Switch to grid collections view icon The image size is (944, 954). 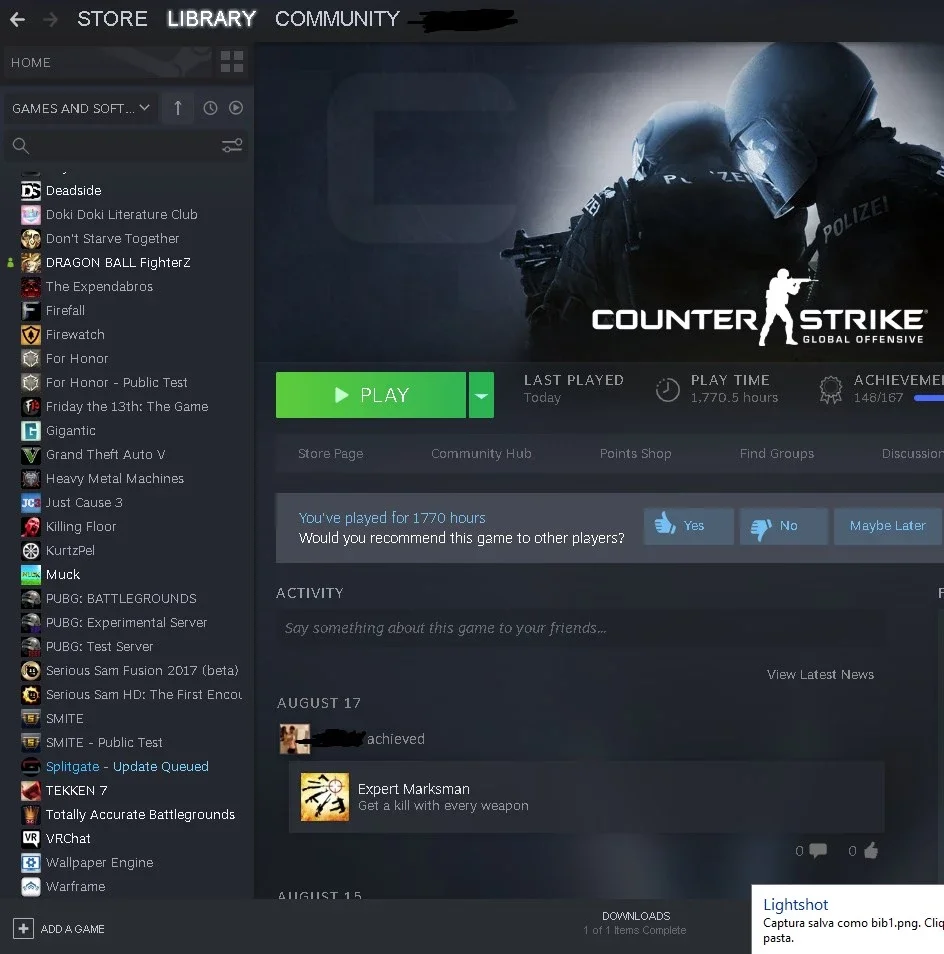point(232,62)
